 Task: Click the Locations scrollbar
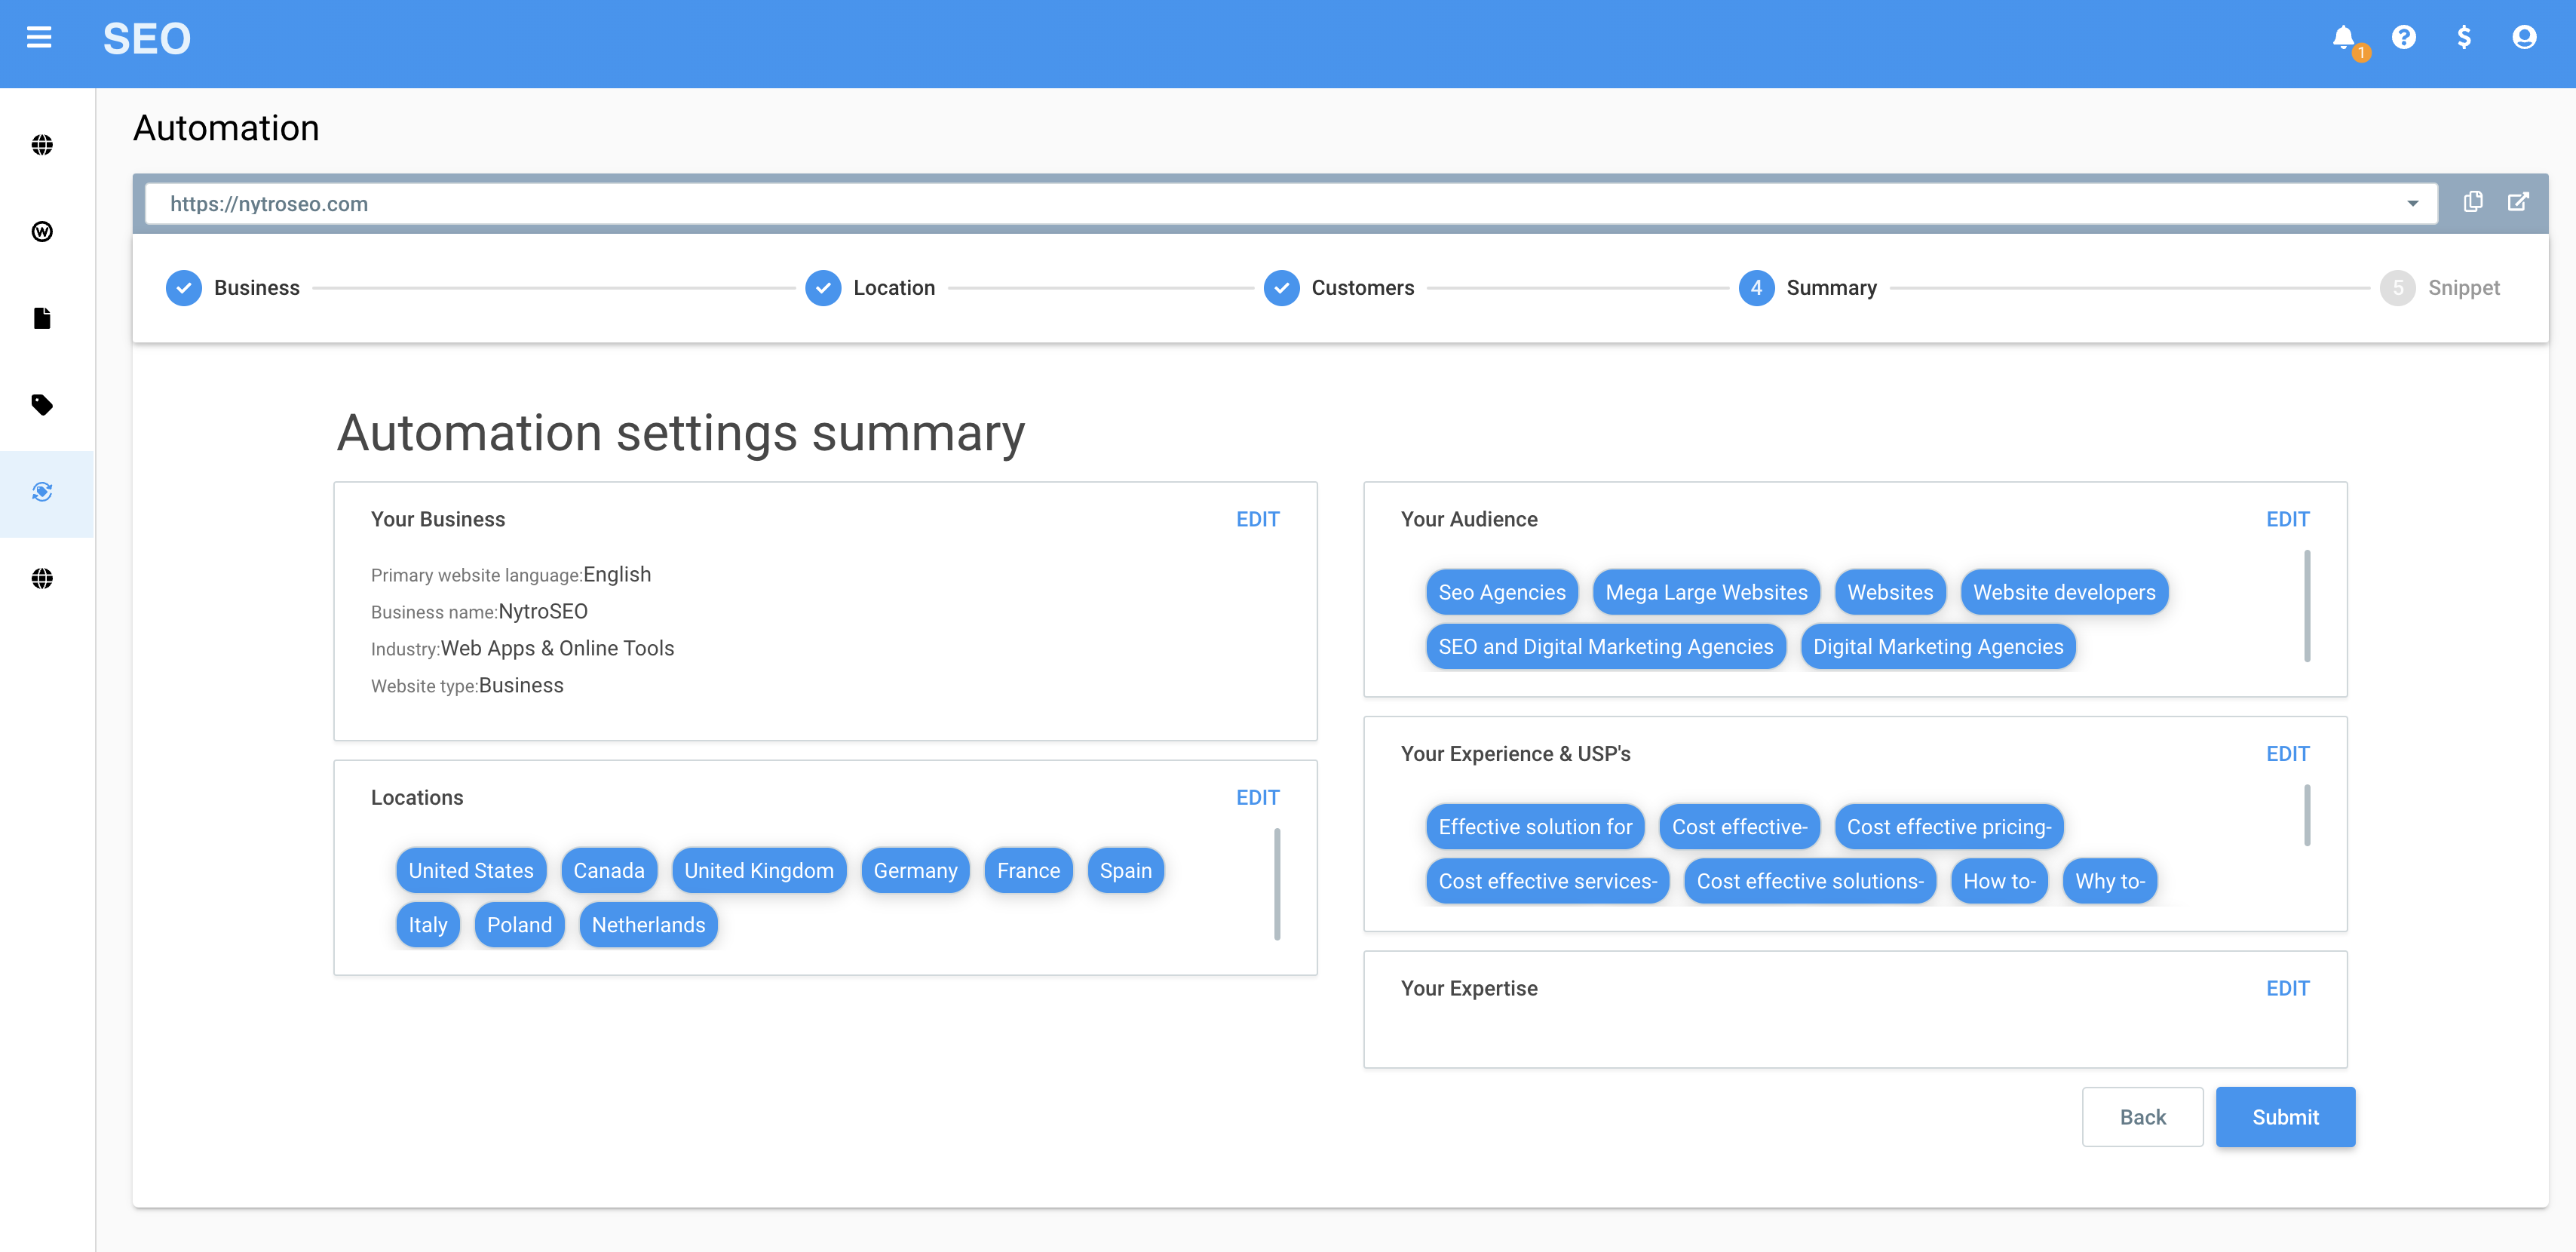1277,884
